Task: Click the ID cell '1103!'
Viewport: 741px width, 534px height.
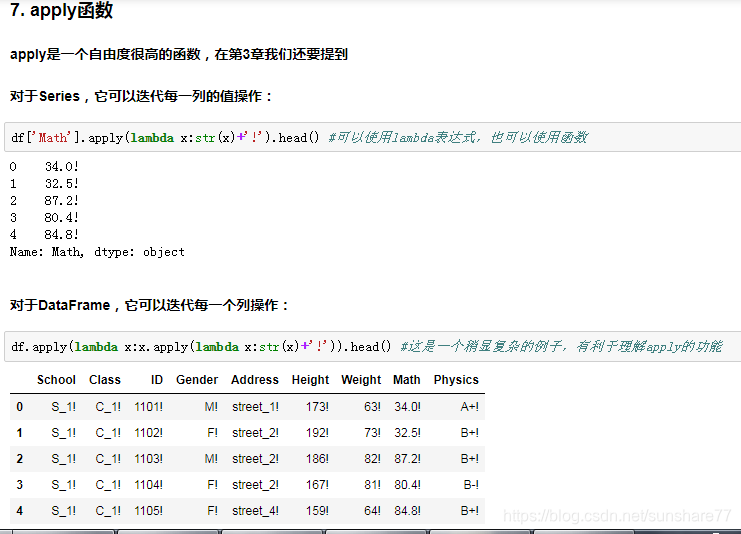Action: (148, 459)
